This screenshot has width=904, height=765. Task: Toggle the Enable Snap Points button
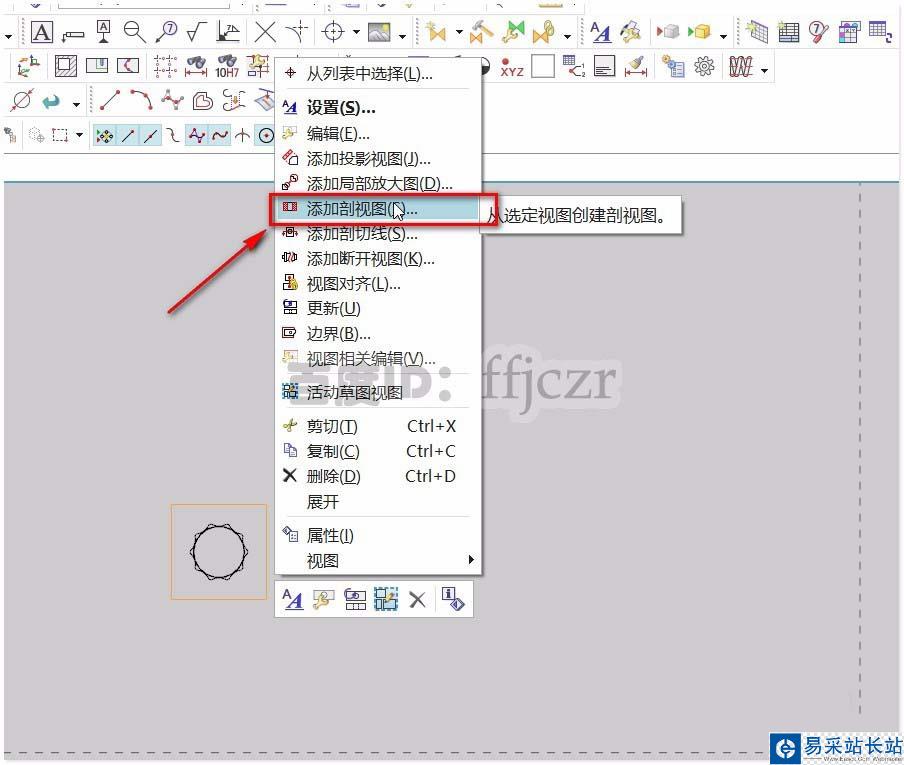104,136
